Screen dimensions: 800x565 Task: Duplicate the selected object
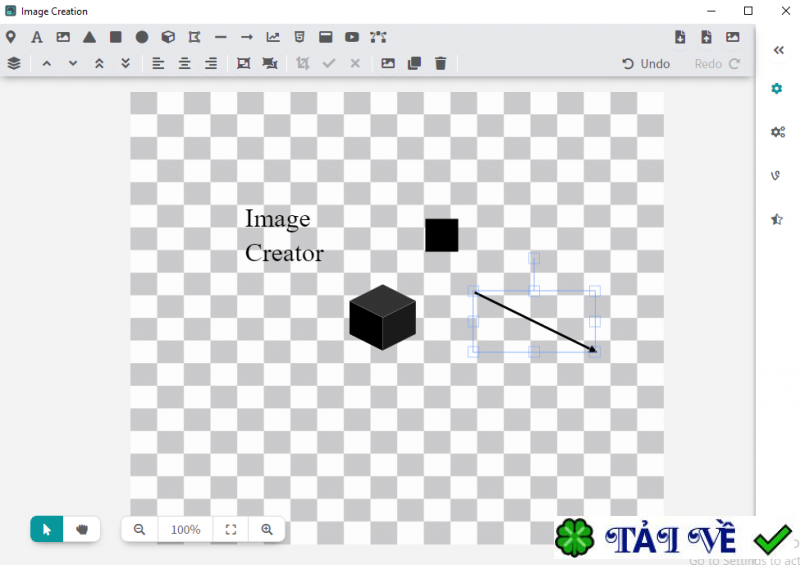point(414,63)
